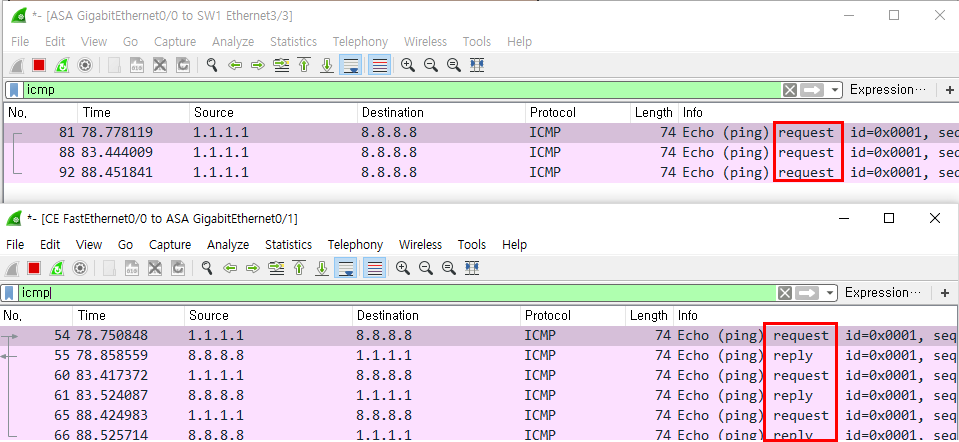Click icmp filter field in ASA-to-SW1 window
Screen dimensions: 959x442
(402, 90)
